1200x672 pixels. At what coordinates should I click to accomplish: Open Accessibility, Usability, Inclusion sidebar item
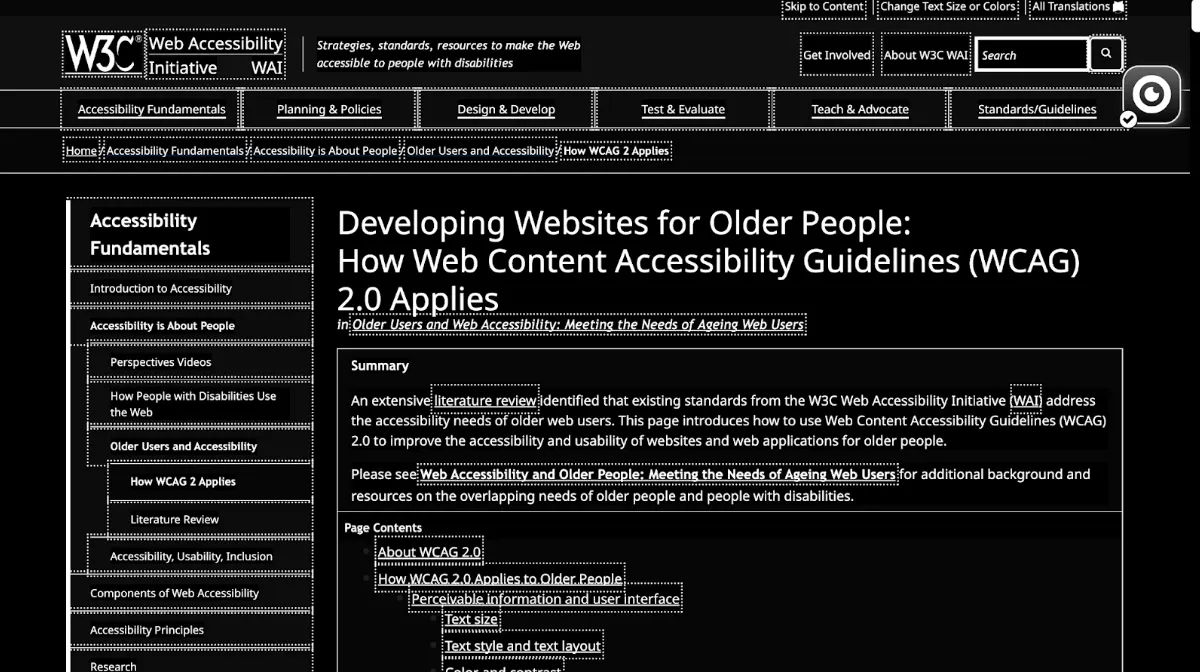200,556
